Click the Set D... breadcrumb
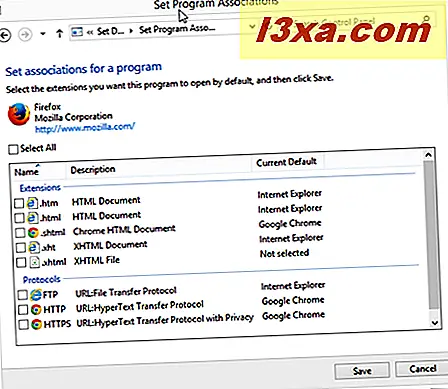The width and height of the screenshot is (448, 389). click(110, 31)
